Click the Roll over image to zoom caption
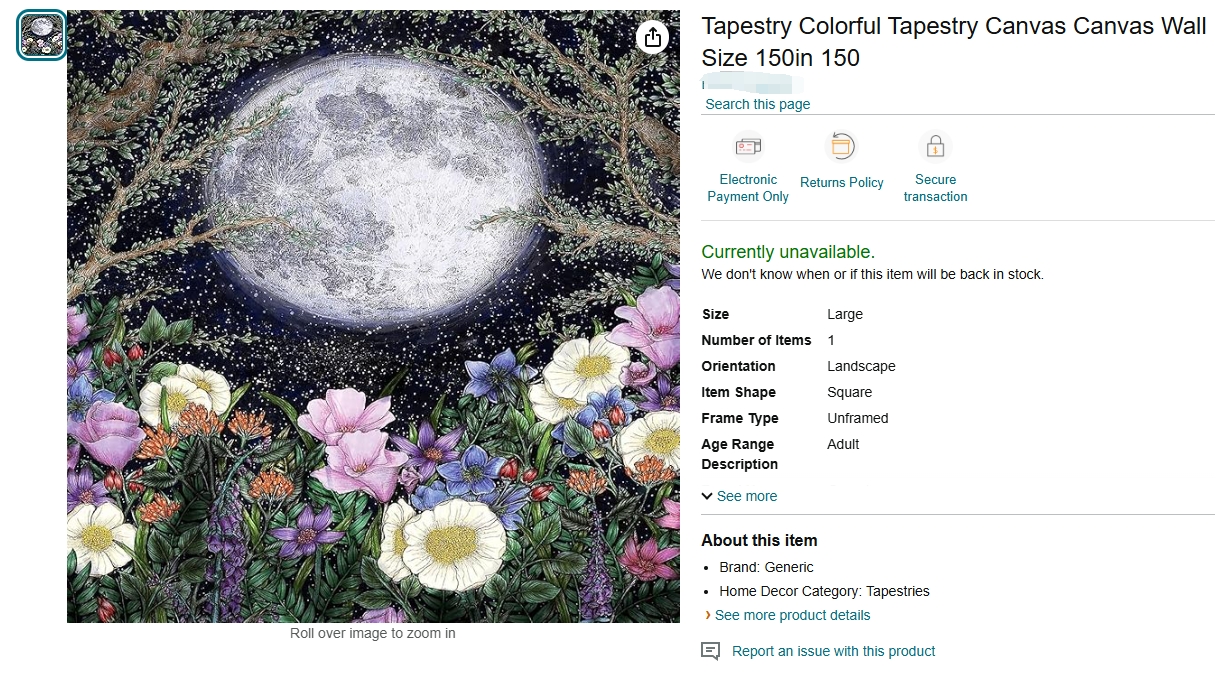The height and width of the screenshot is (682, 1232). click(373, 633)
